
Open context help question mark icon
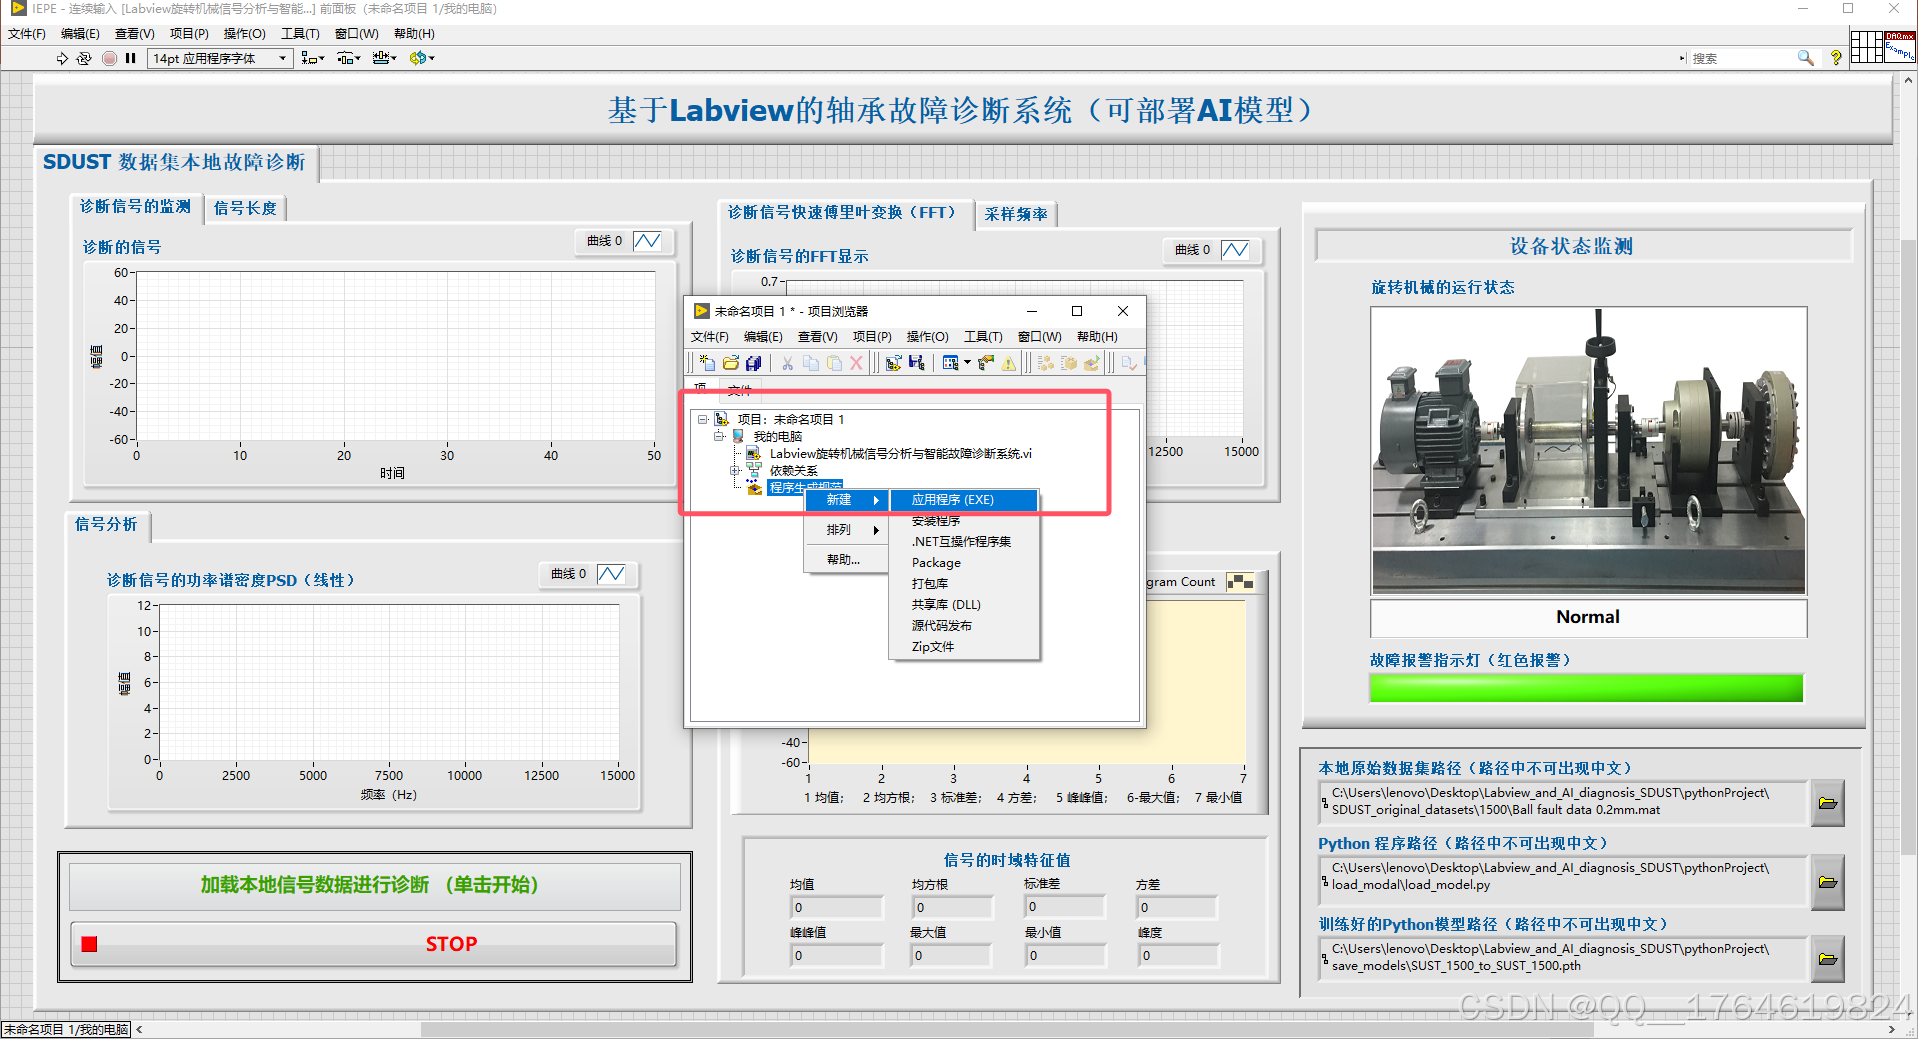click(1836, 58)
